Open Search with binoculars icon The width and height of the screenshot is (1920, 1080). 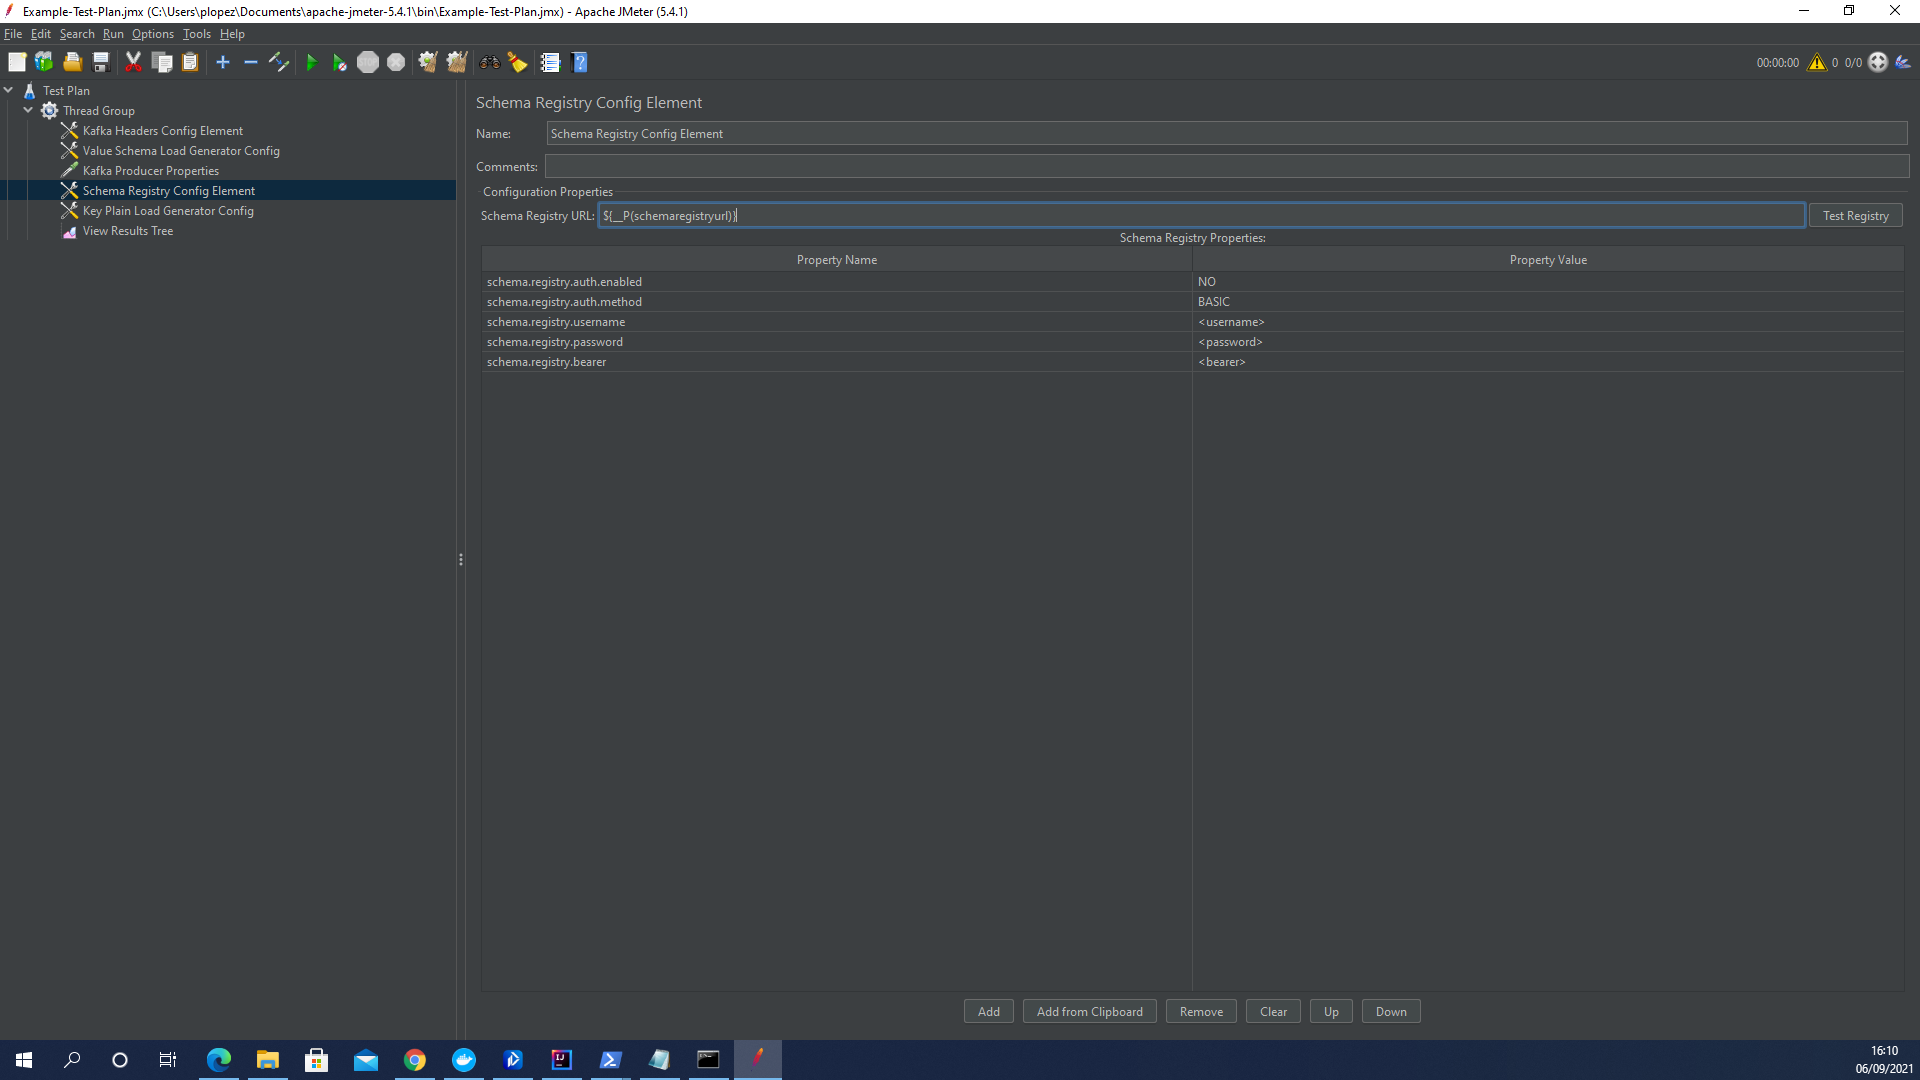click(489, 62)
